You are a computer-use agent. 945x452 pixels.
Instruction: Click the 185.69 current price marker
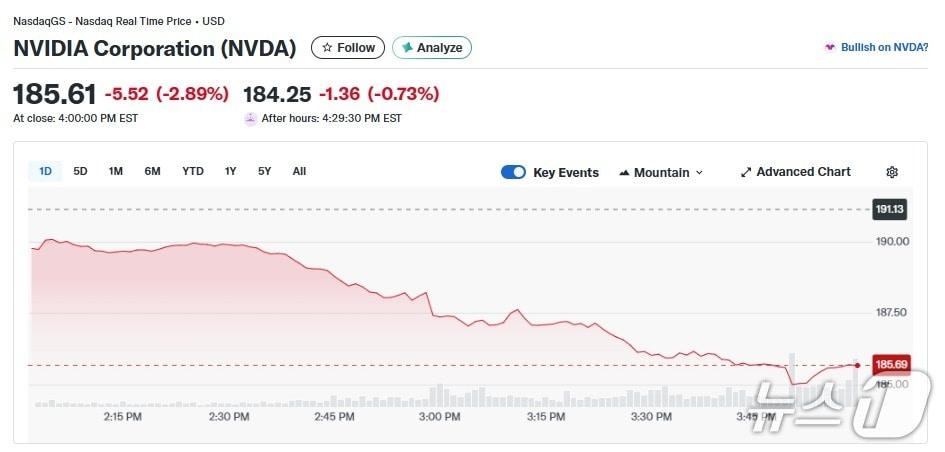pos(890,365)
